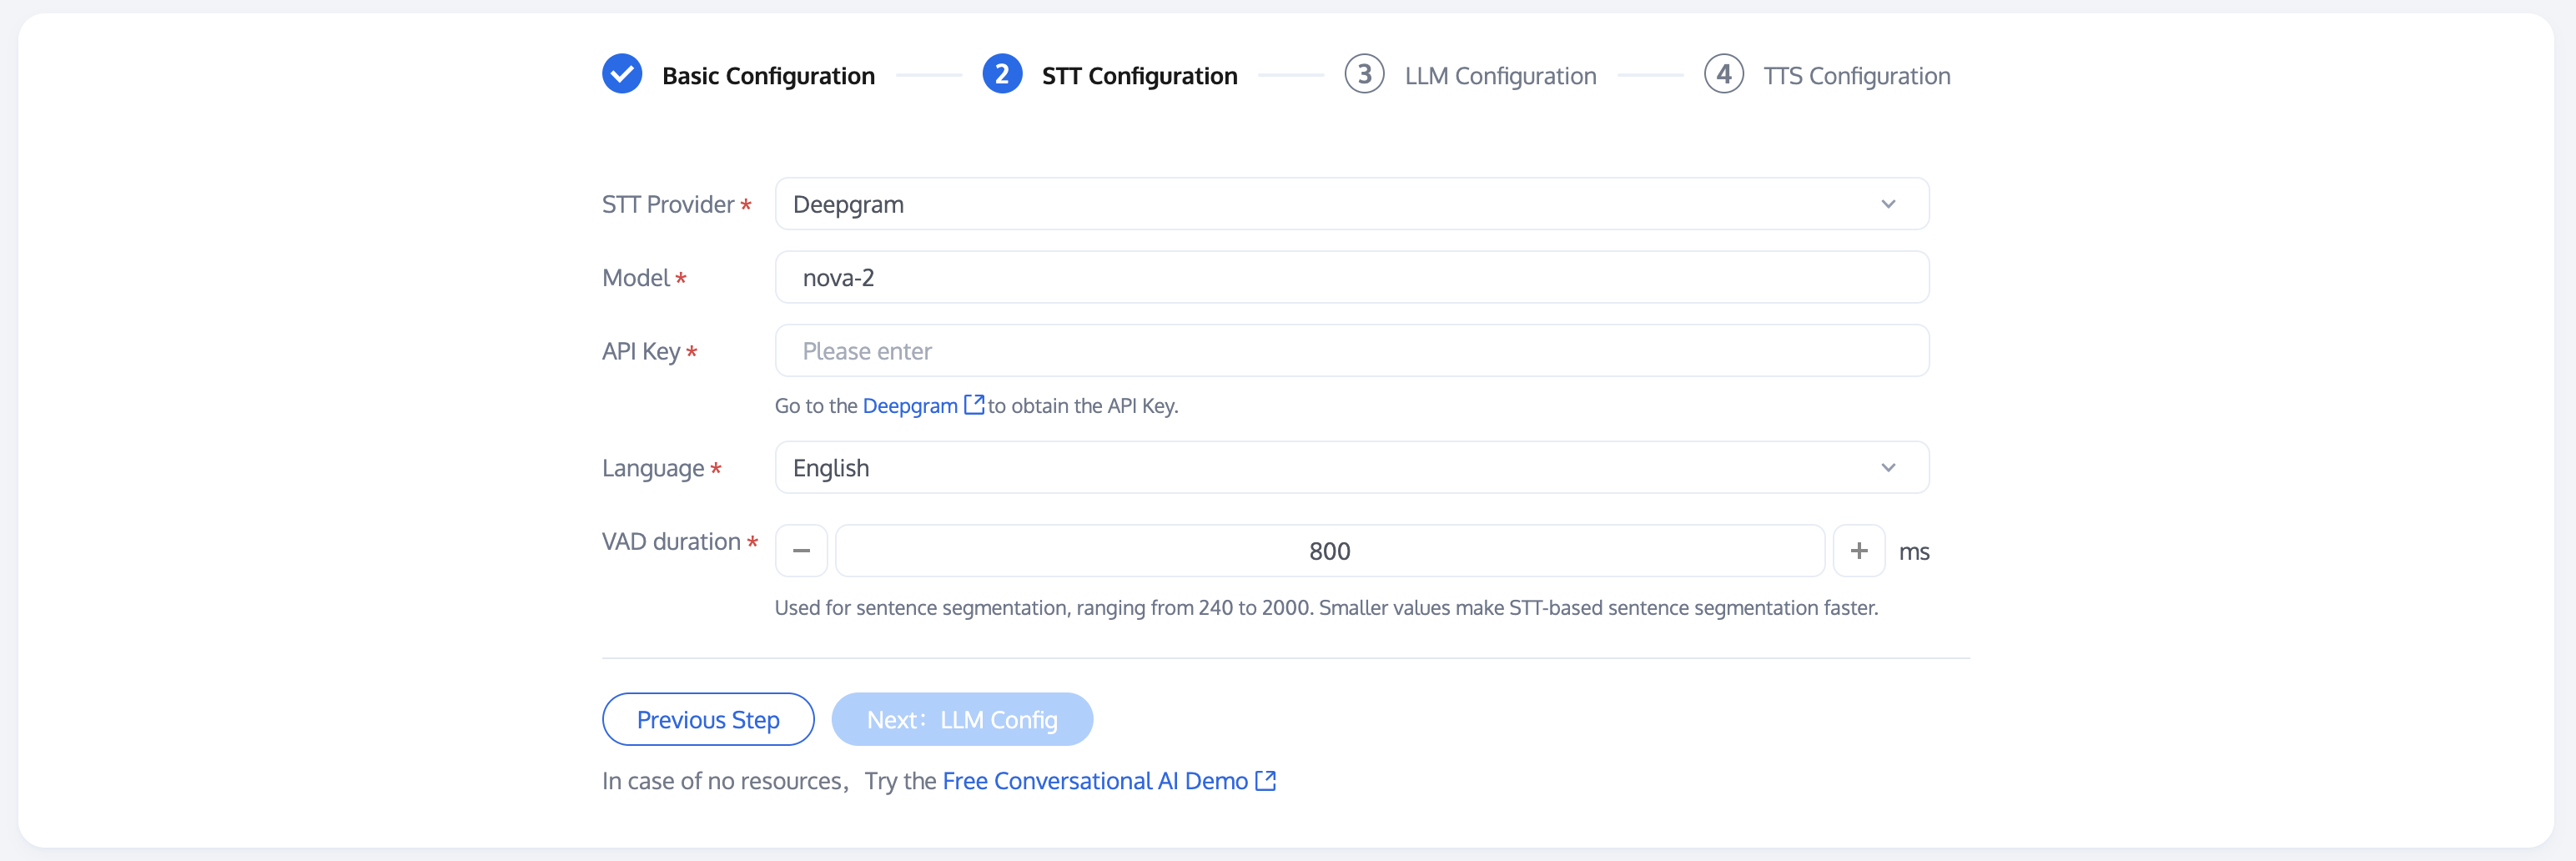2576x861 pixels.
Task: Click the step 4 circle icon
Action: 1723,74
